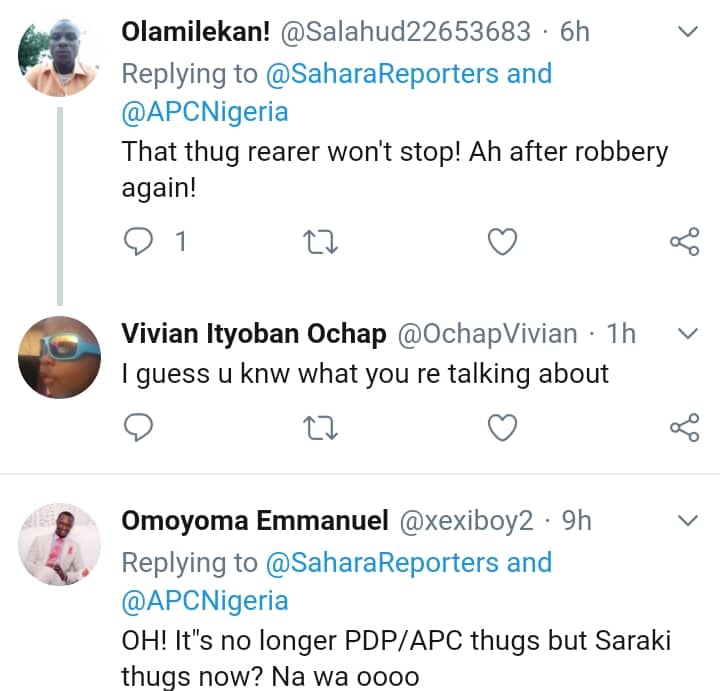Open Omoyoma Emmanuel tweet options chevron

(688, 520)
